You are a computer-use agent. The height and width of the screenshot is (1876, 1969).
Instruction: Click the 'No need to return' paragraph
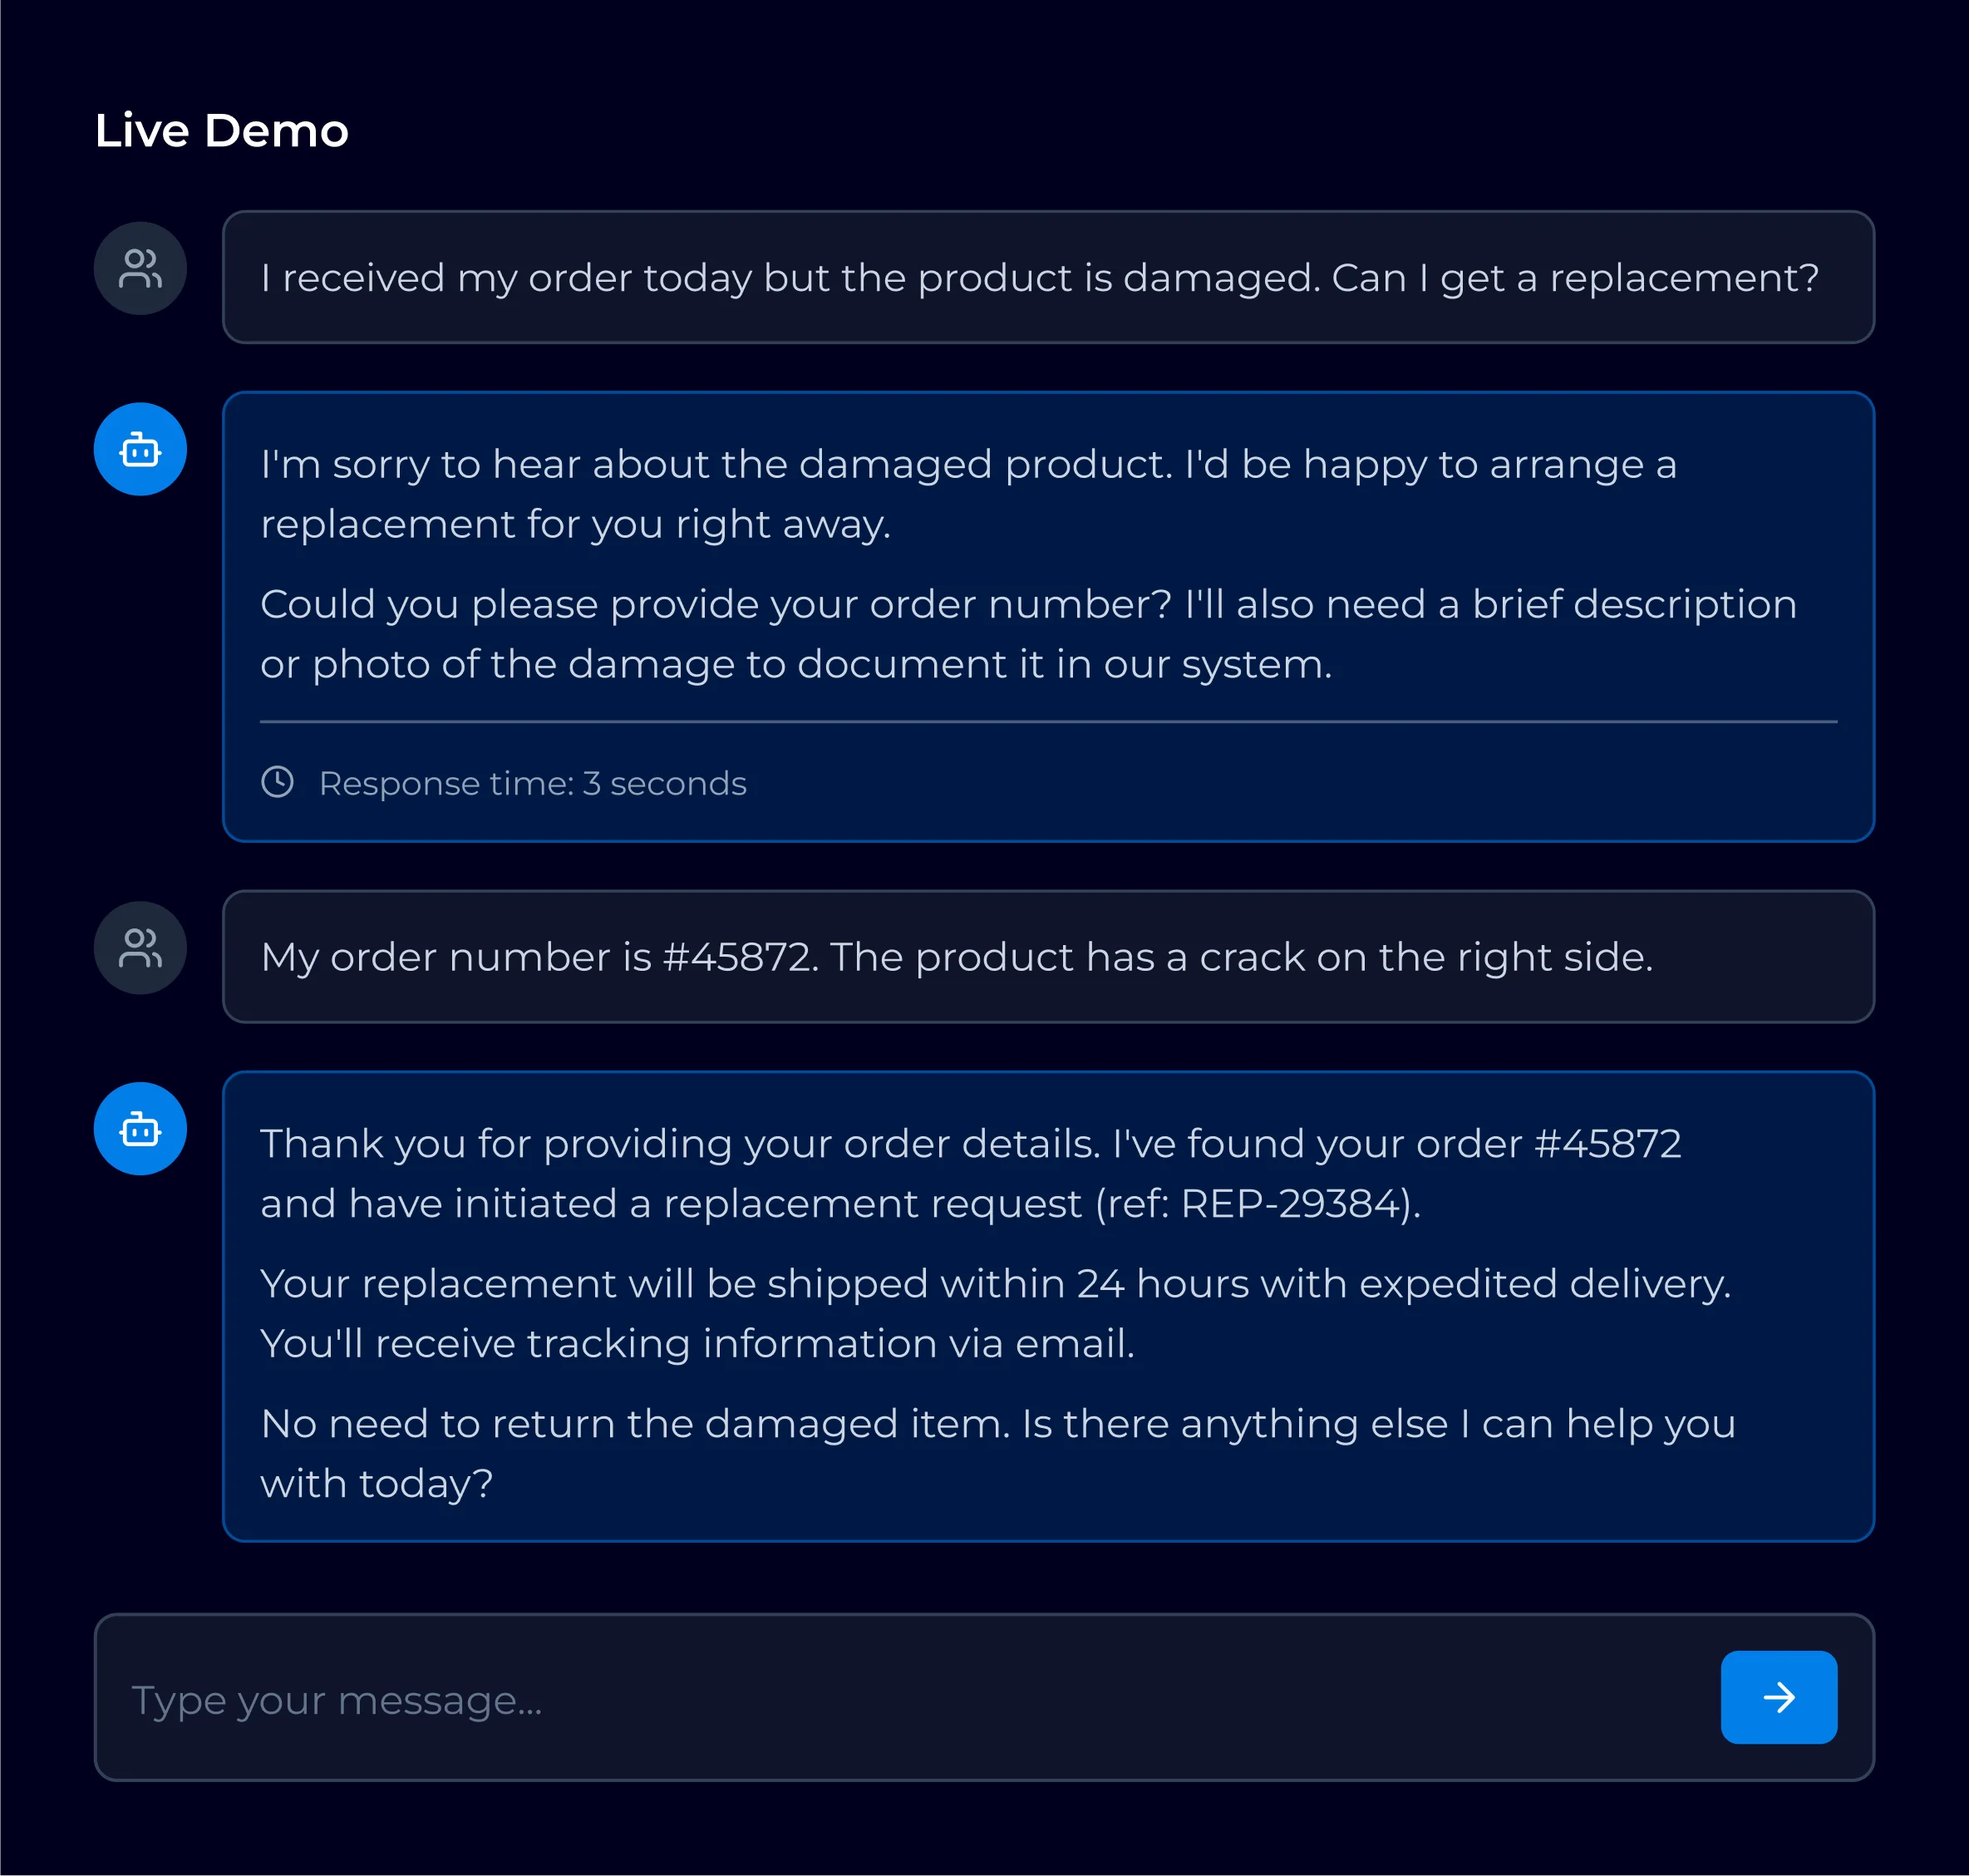(997, 1453)
